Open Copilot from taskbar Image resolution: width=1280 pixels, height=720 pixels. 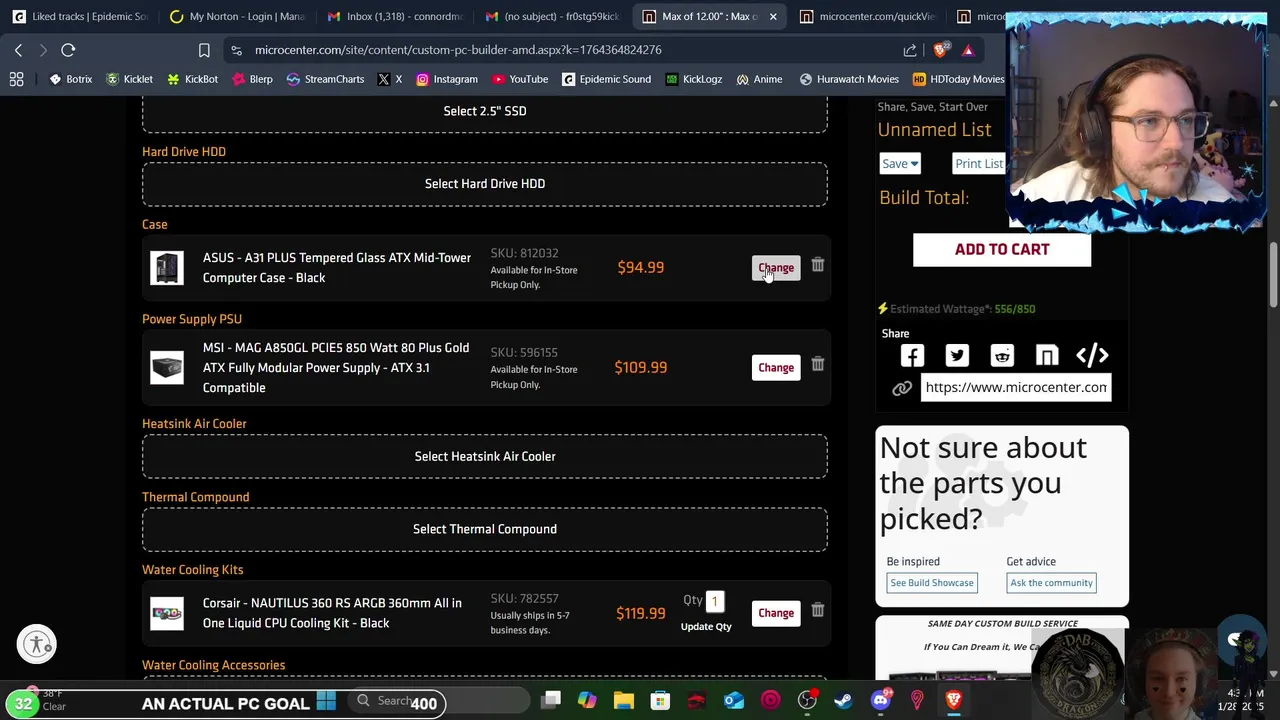(587, 701)
